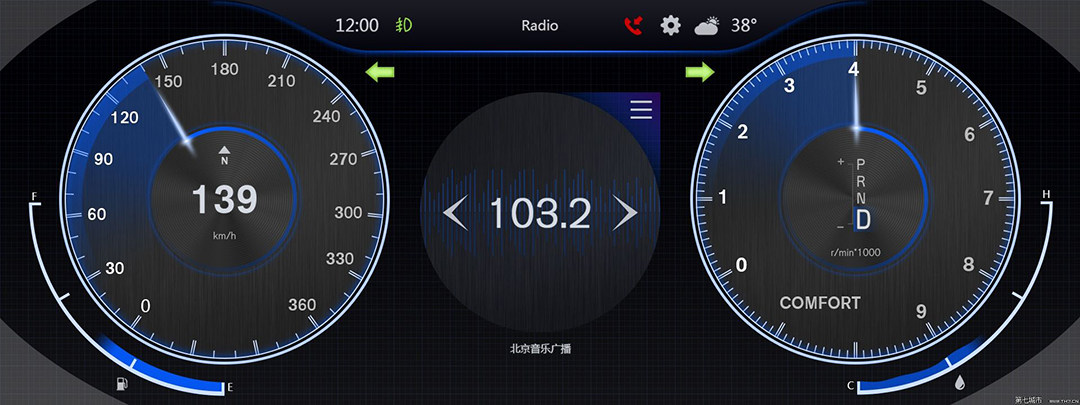1080x405 pixels.
Task: Open the radio hamburger menu
Action: [x=641, y=109]
